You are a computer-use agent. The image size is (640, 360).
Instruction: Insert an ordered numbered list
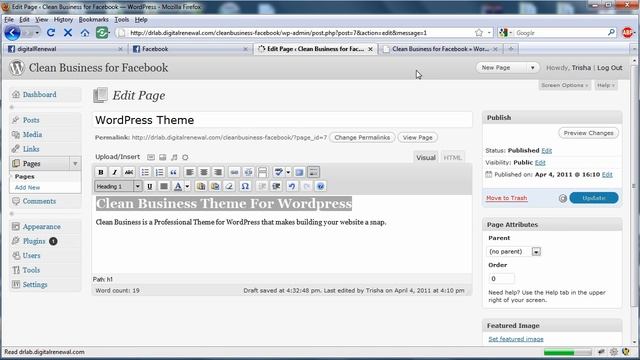tap(159, 172)
